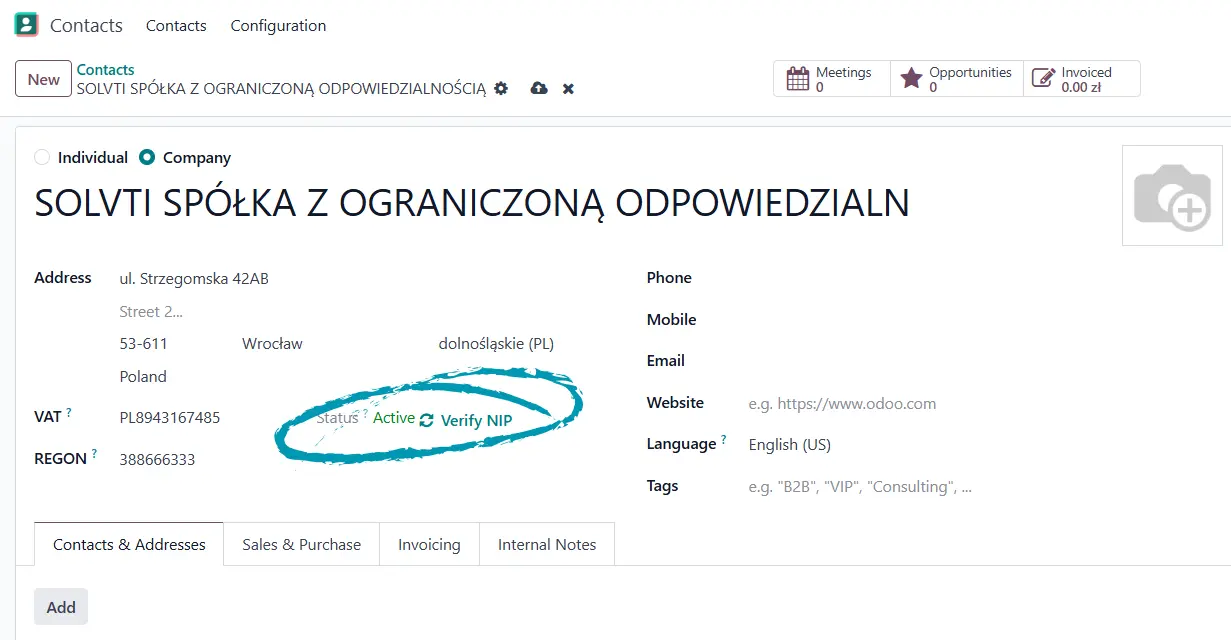Click the Contacts app title
Viewport: 1231px width, 640px height.
[86, 26]
